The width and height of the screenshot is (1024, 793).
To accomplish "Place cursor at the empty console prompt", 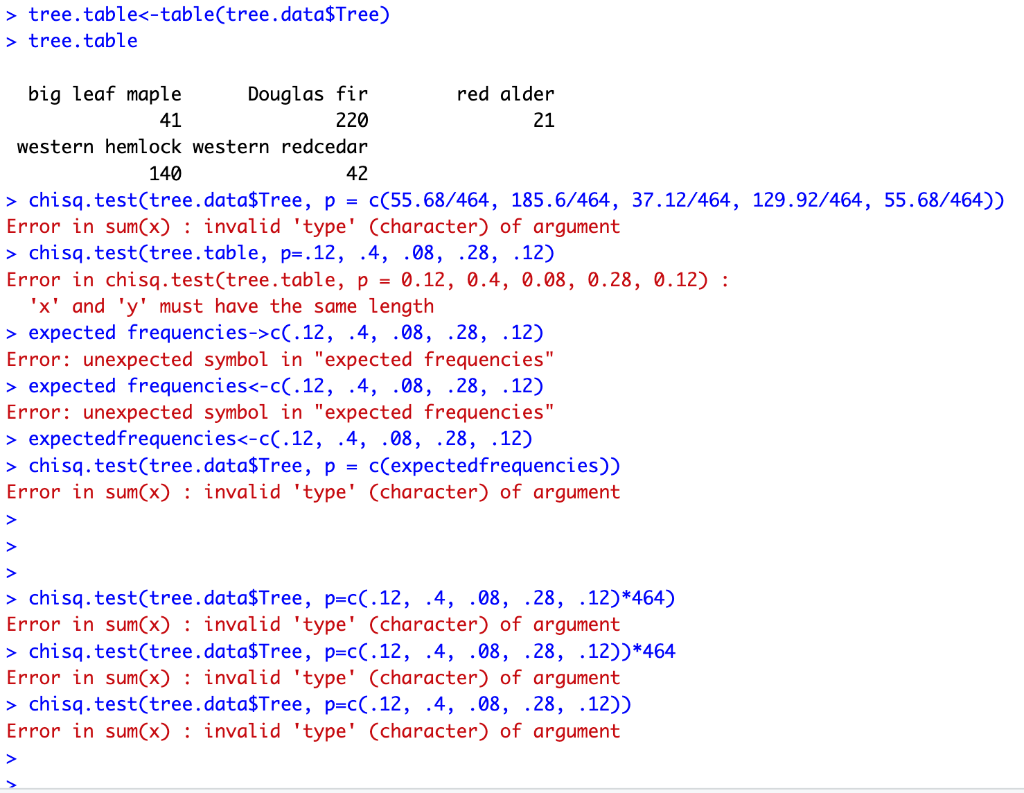I will (x=12, y=518).
